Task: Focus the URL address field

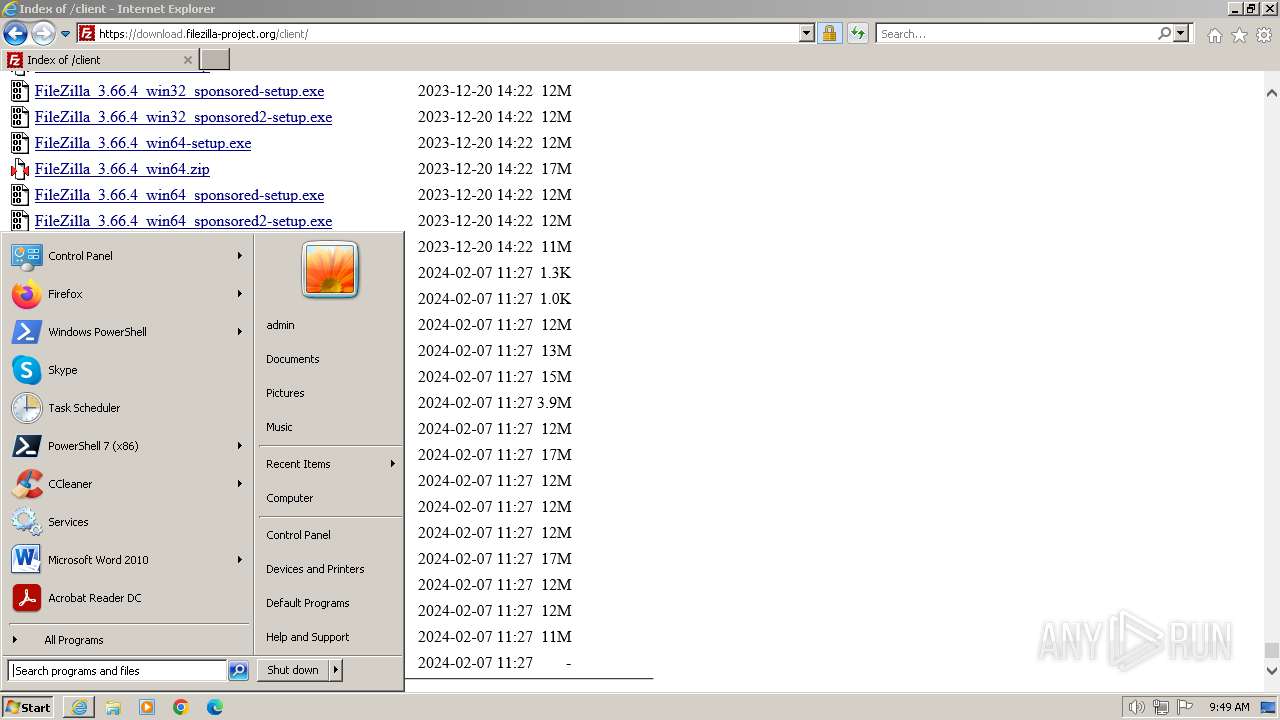Action: pyautogui.click(x=447, y=34)
